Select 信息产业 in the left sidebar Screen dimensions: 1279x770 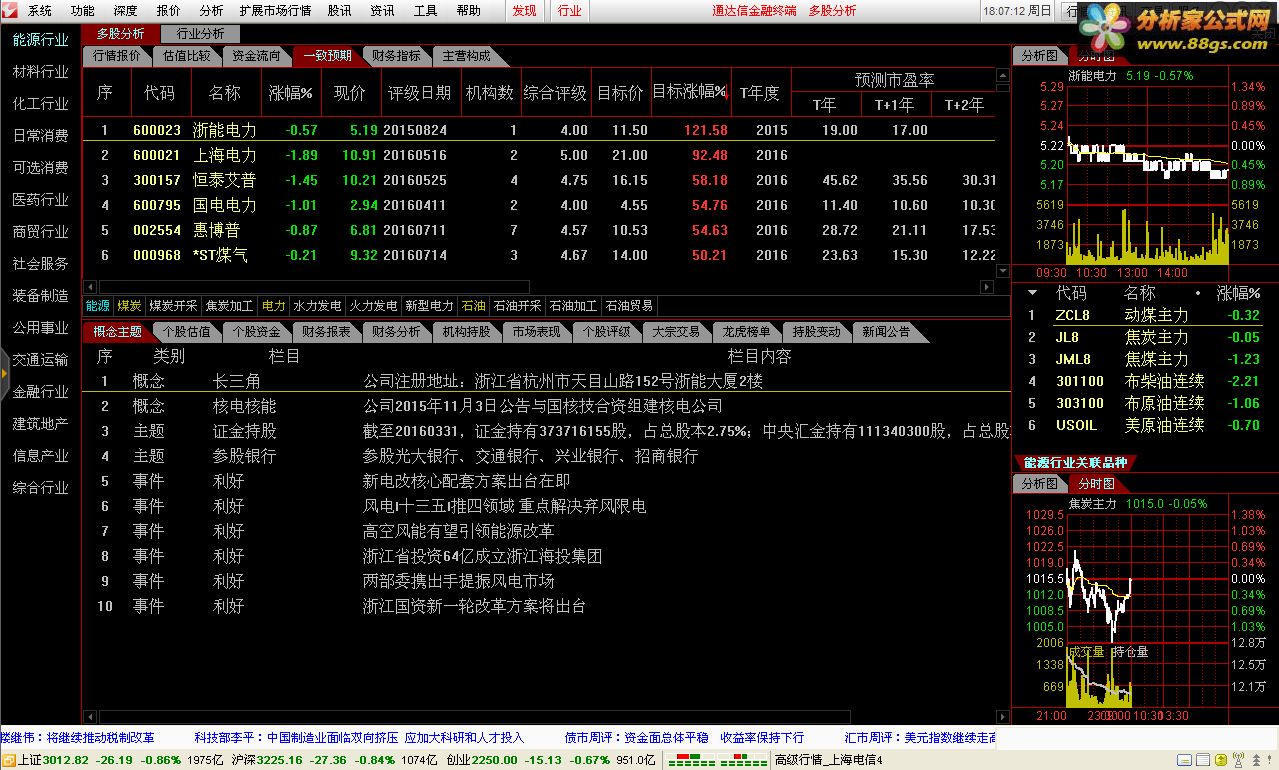[x=40, y=456]
